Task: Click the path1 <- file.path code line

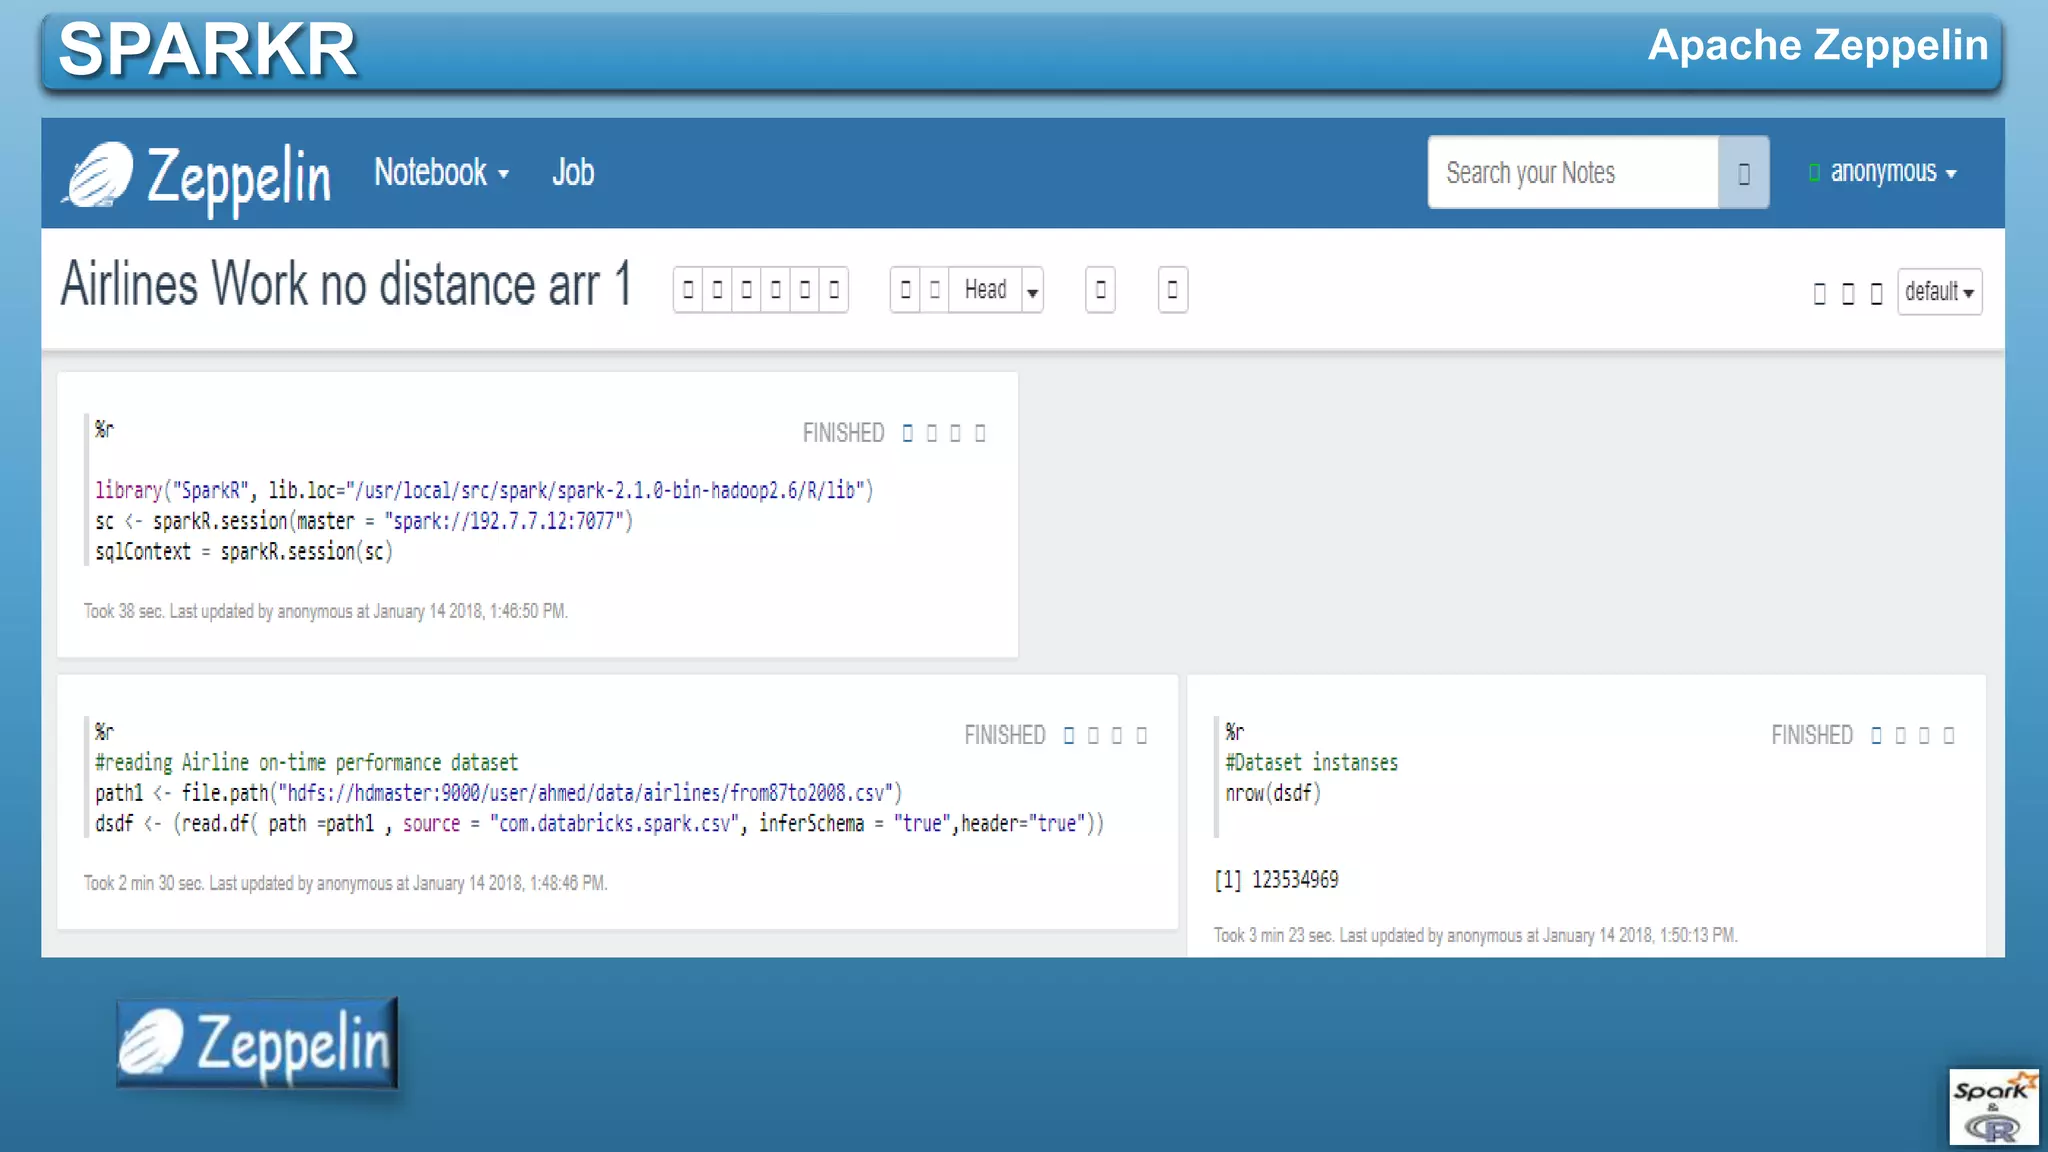Action: (x=498, y=793)
